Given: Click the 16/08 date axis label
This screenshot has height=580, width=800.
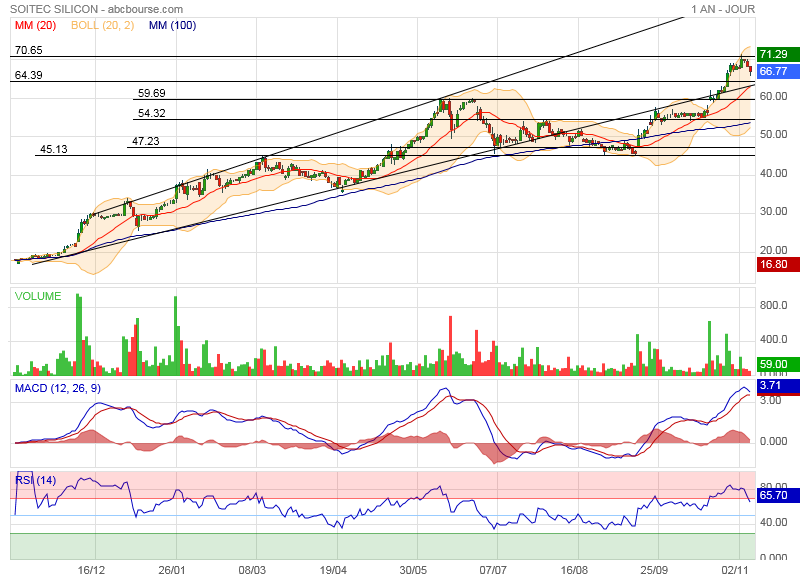Looking at the screenshot, I should click(574, 570).
